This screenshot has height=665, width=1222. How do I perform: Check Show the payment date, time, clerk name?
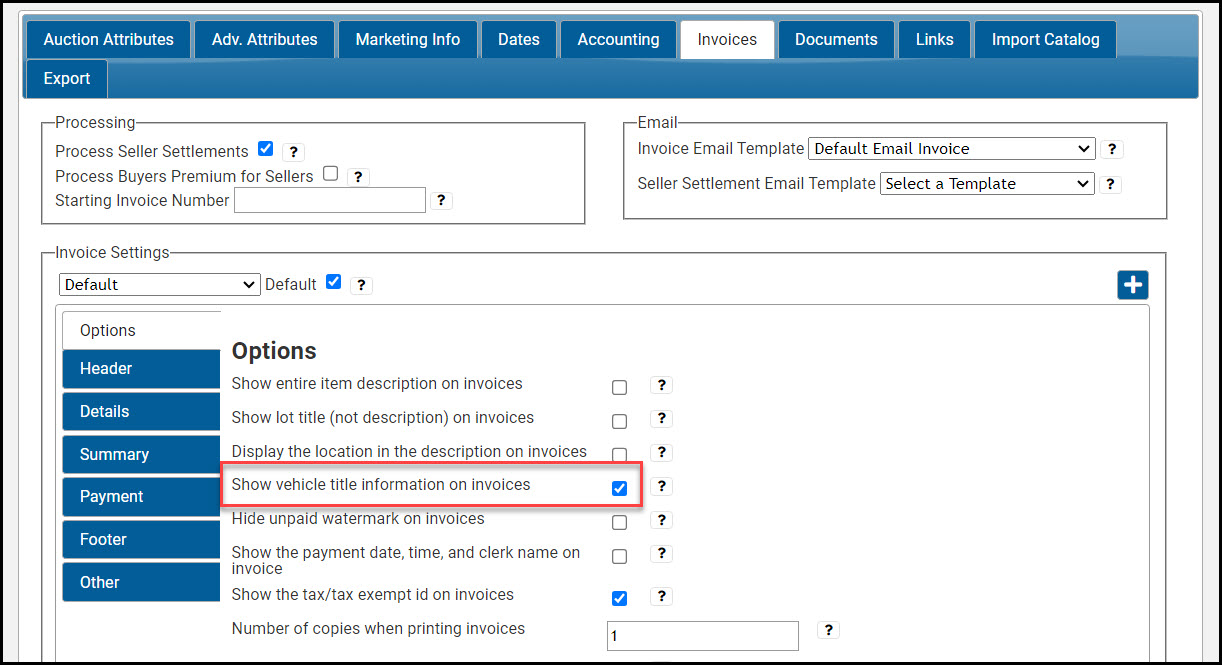(620, 557)
